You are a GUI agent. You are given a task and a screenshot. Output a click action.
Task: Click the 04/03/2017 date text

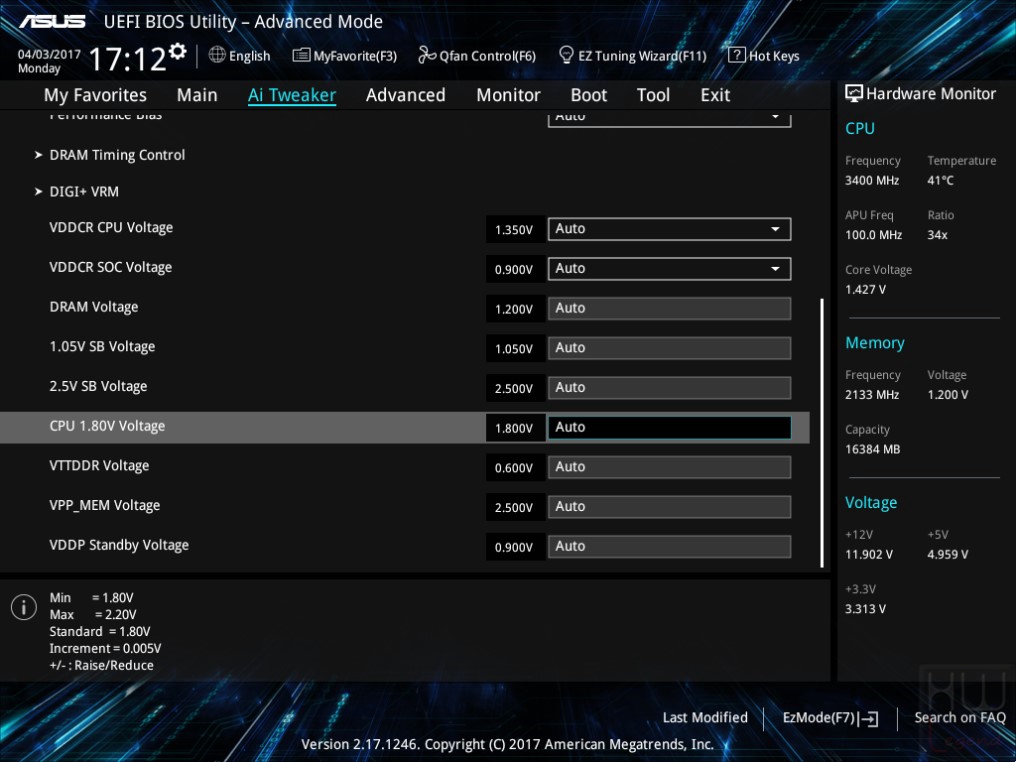tap(49, 54)
